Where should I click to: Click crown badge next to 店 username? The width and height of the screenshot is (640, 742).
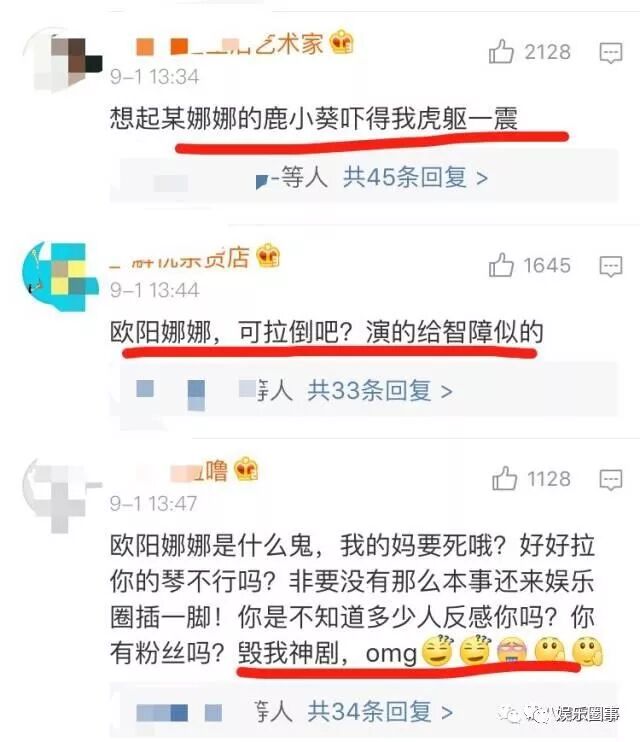pyautogui.click(x=268, y=256)
